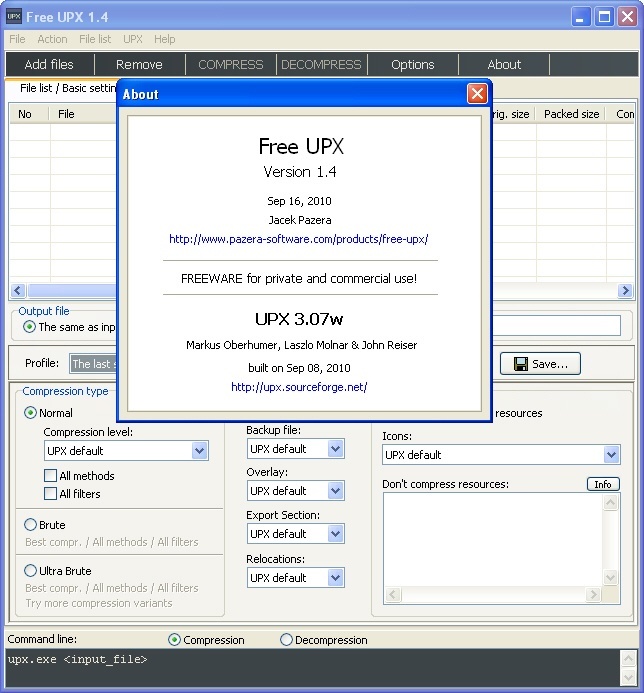Click the 'No' column header
The height and width of the screenshot is (693, 644).
(x=29, y=114)
